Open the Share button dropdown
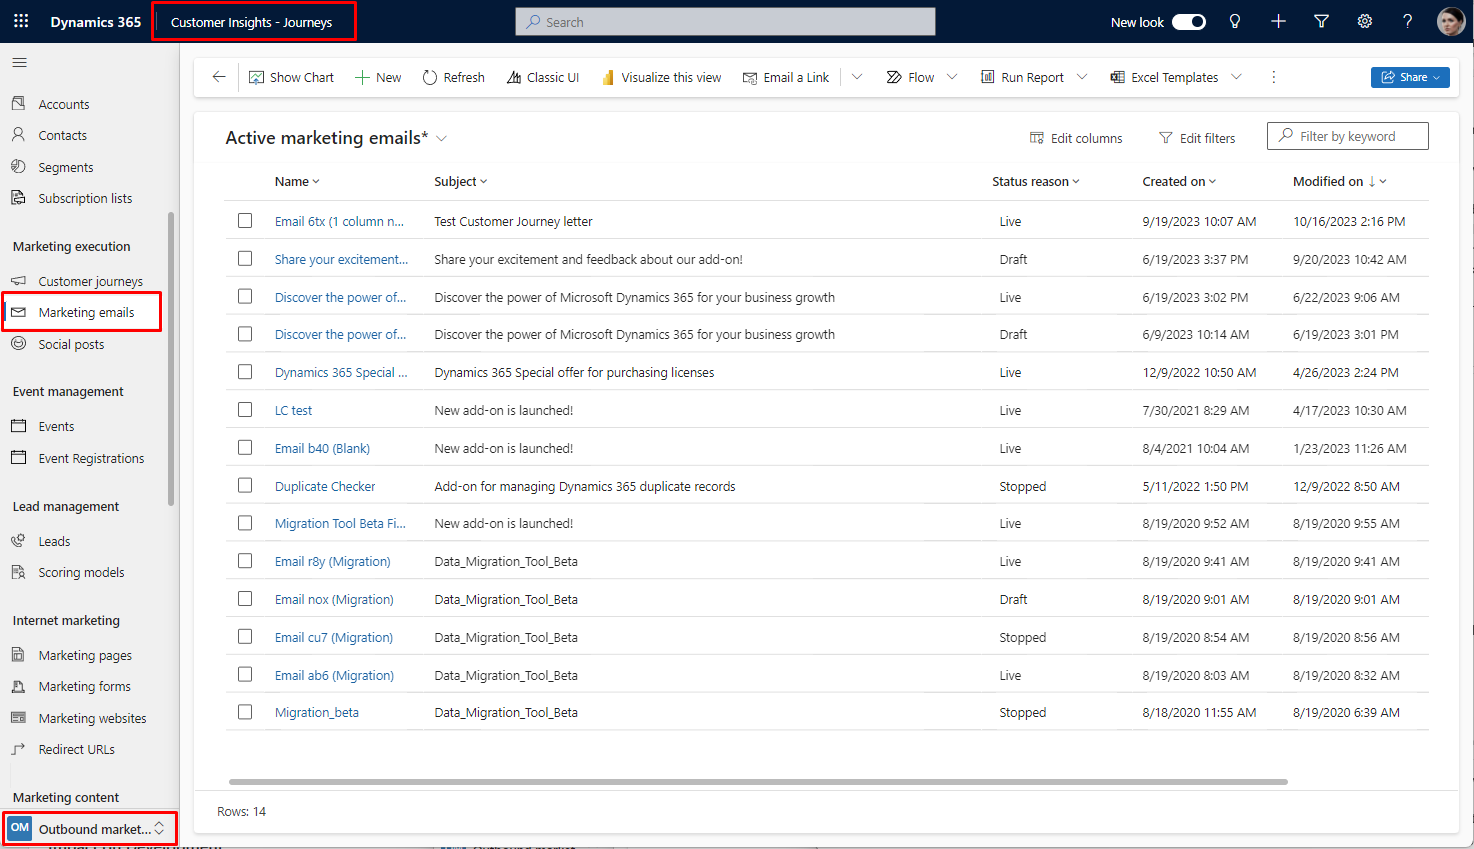Viewport: 1474px width, 849px height. [1410, 77]
